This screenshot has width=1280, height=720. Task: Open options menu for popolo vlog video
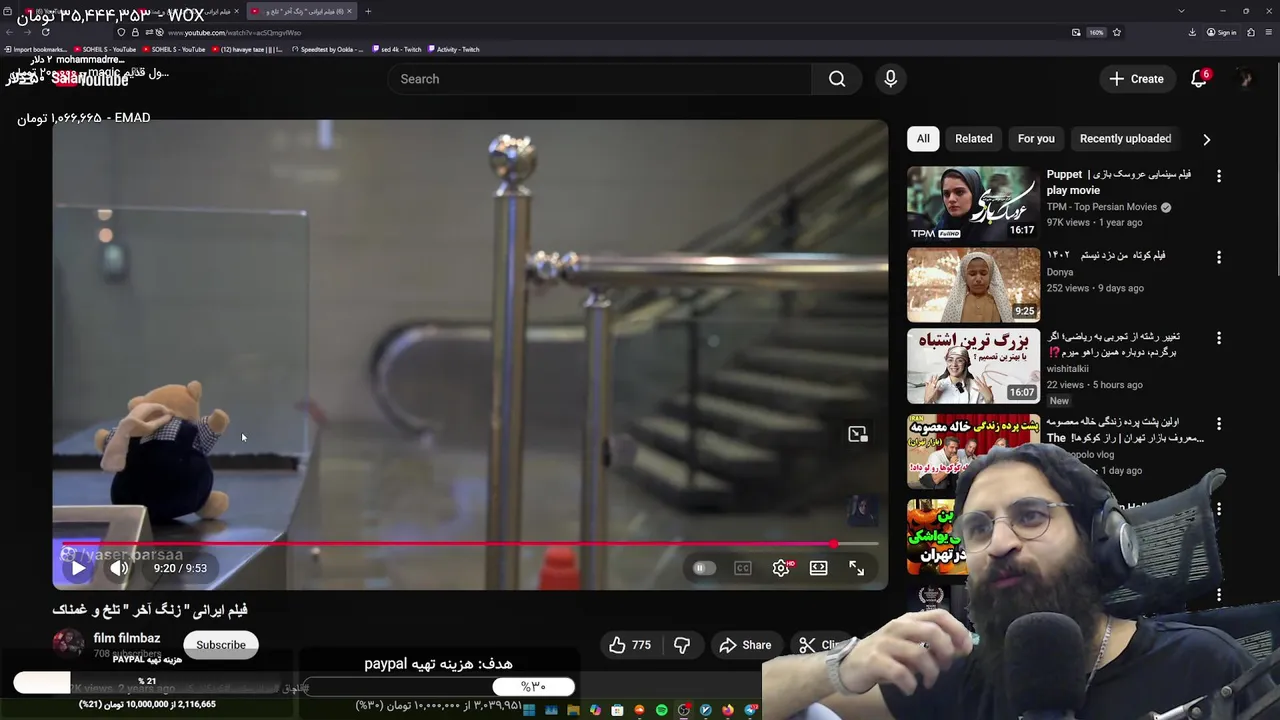pos(1218,423)
